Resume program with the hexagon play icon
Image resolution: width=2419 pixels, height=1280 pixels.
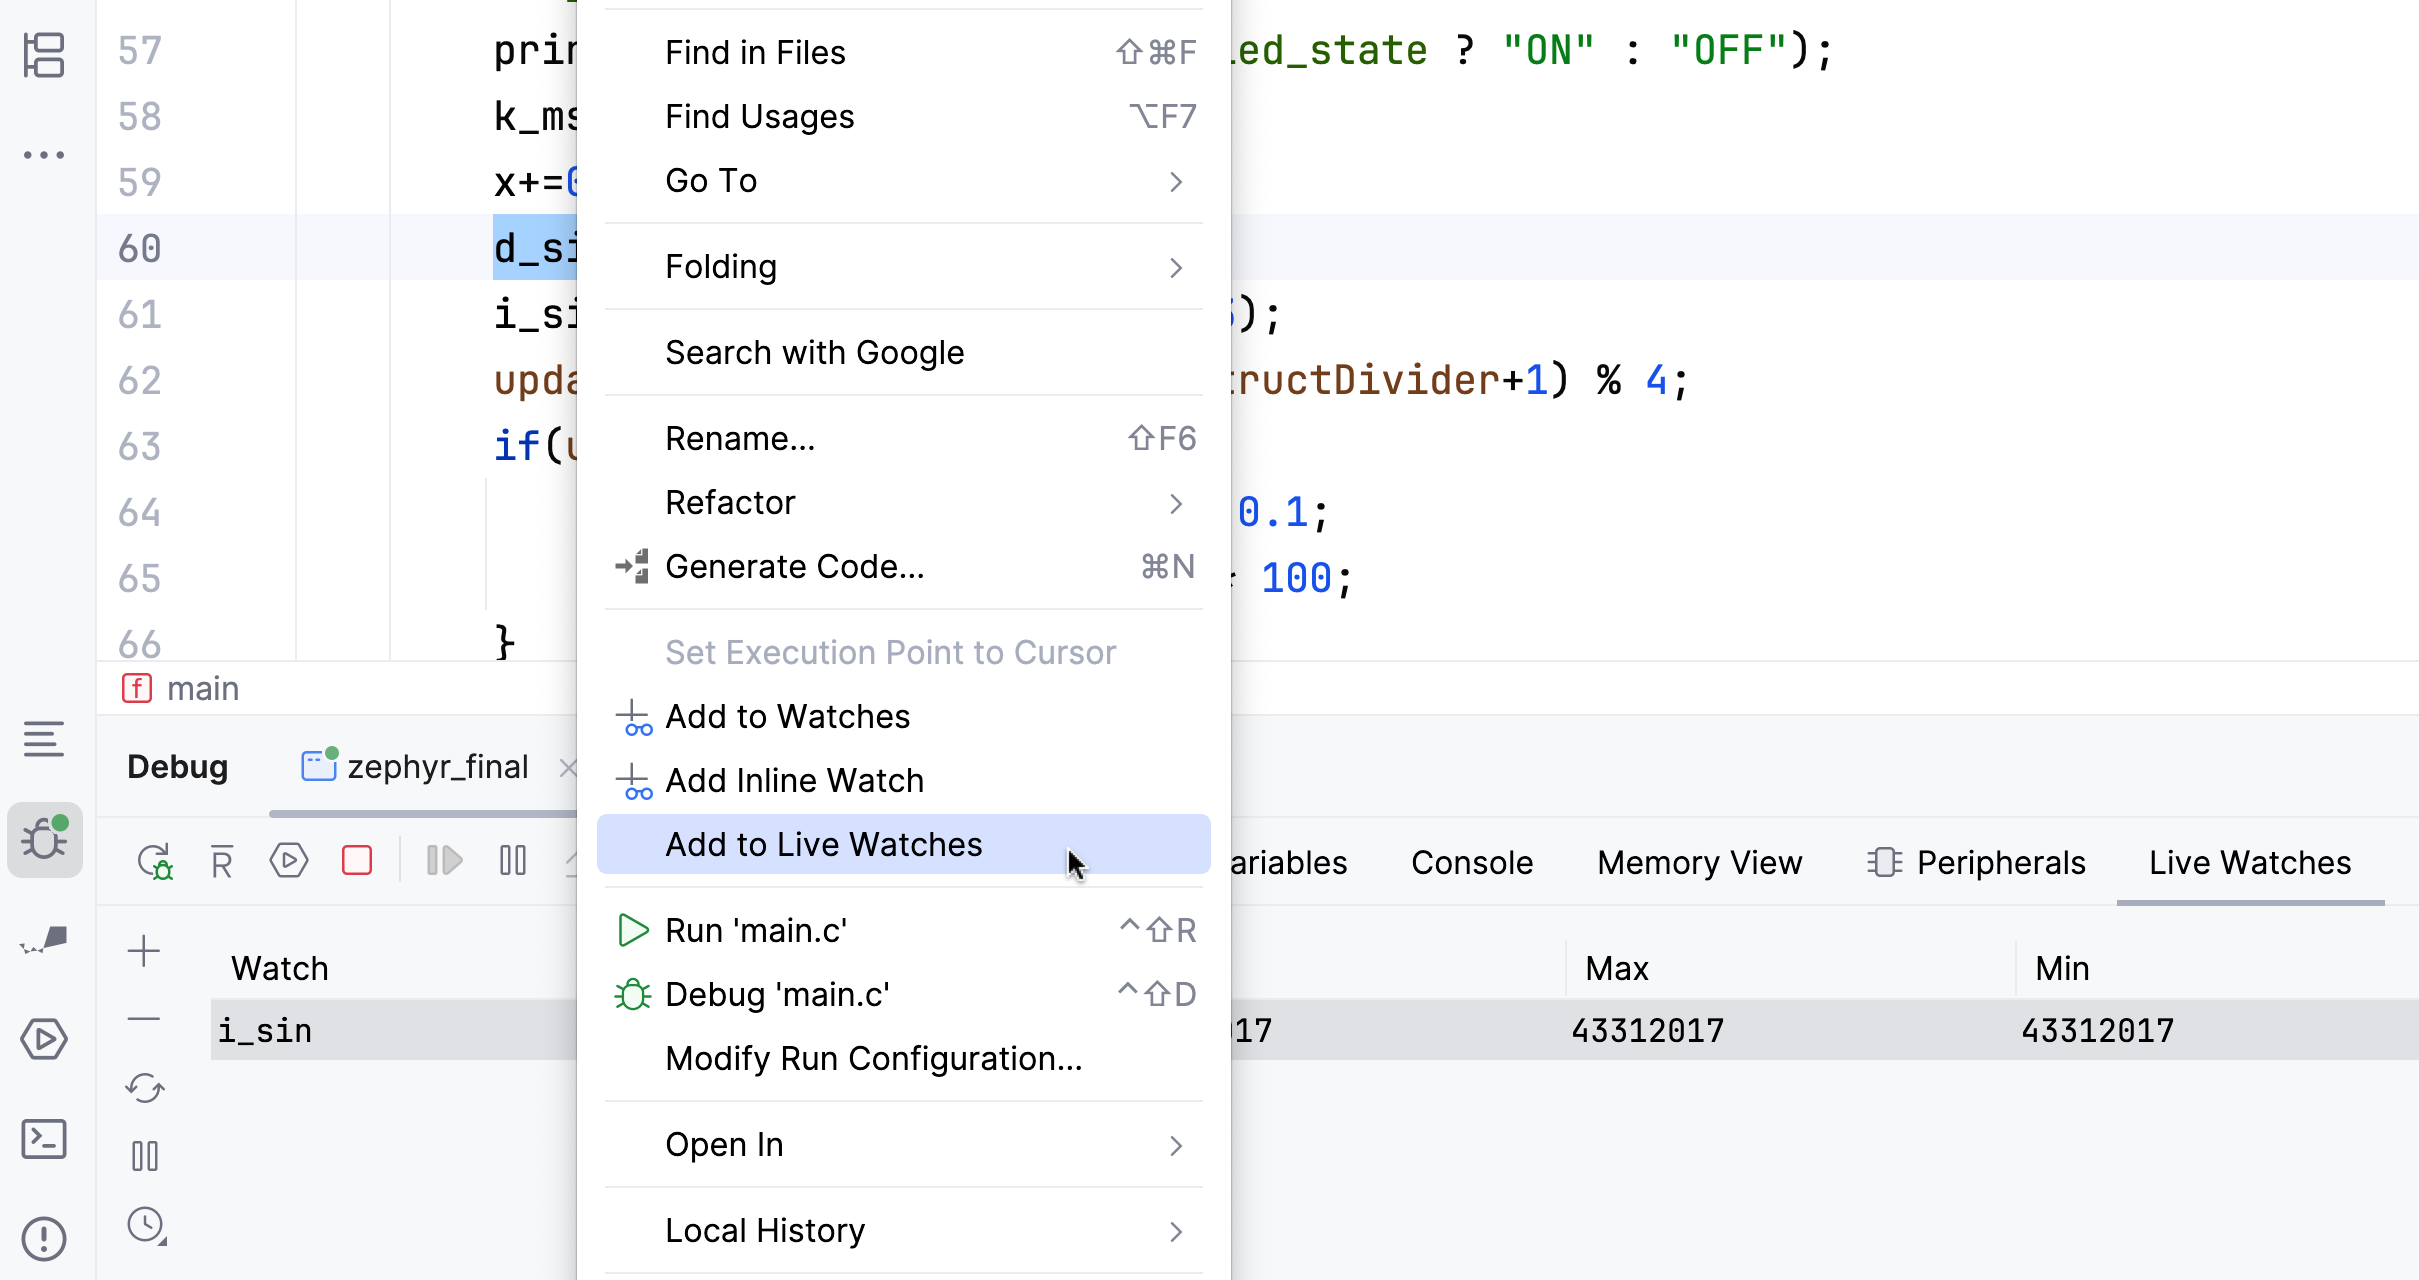(x=288, y=860)
